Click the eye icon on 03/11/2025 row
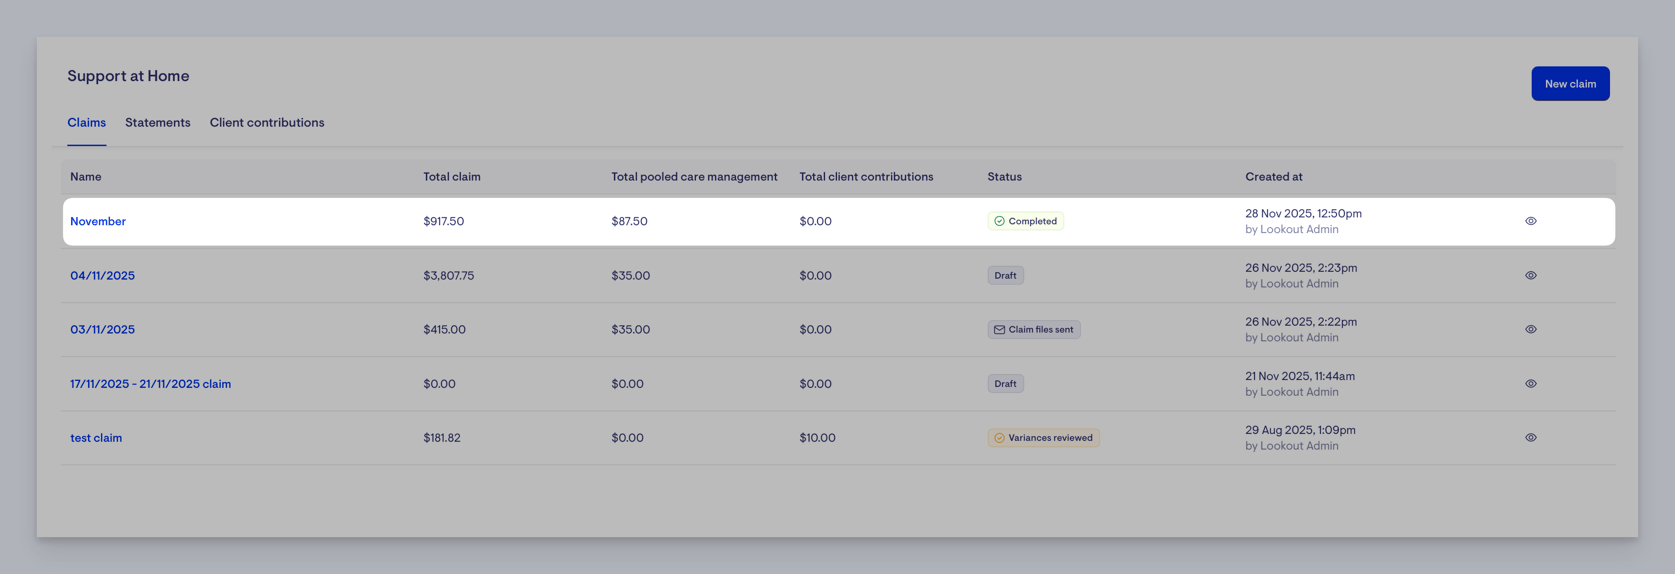 (x=1530, y=329)
